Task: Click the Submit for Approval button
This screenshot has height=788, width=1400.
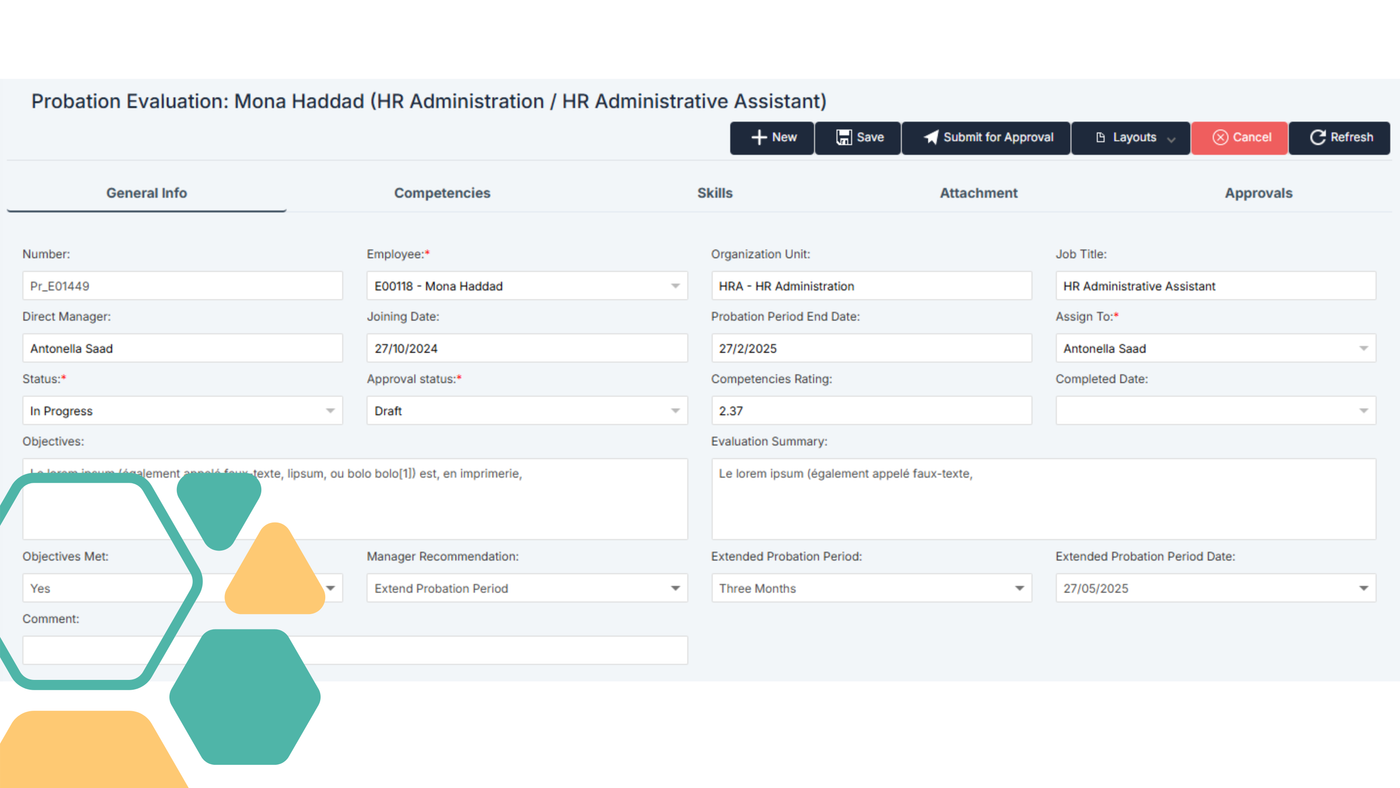Action: click(x=985, y=138)
